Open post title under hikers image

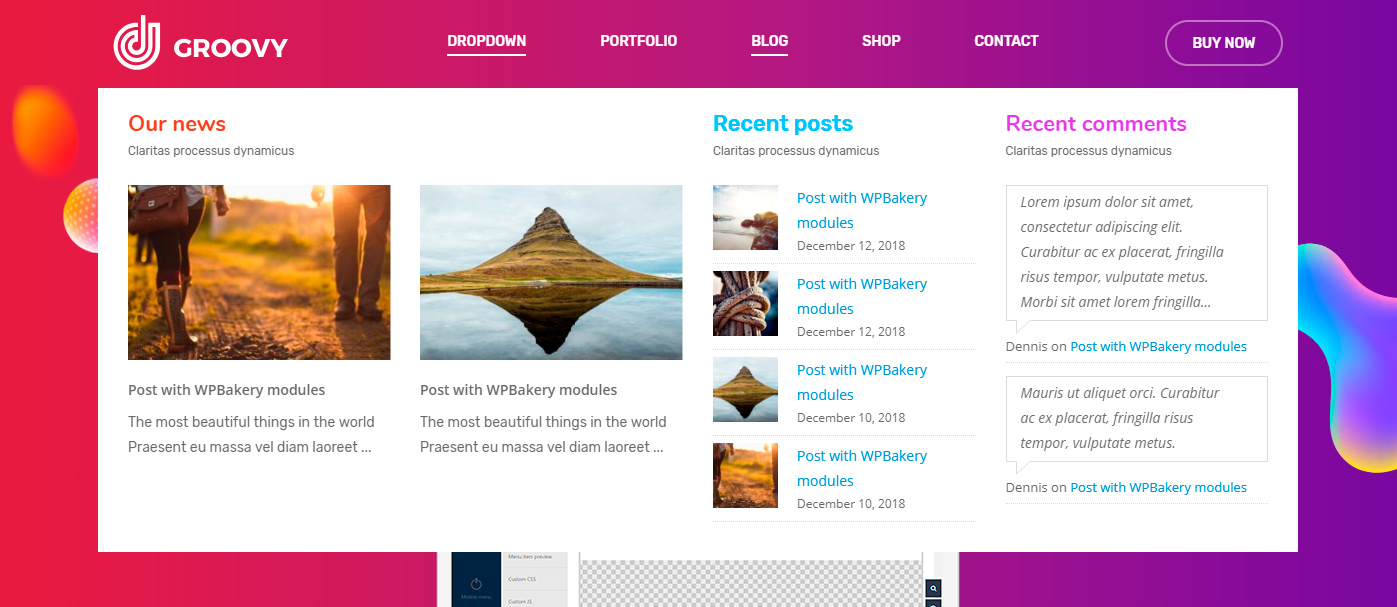[x=226, y=390]
